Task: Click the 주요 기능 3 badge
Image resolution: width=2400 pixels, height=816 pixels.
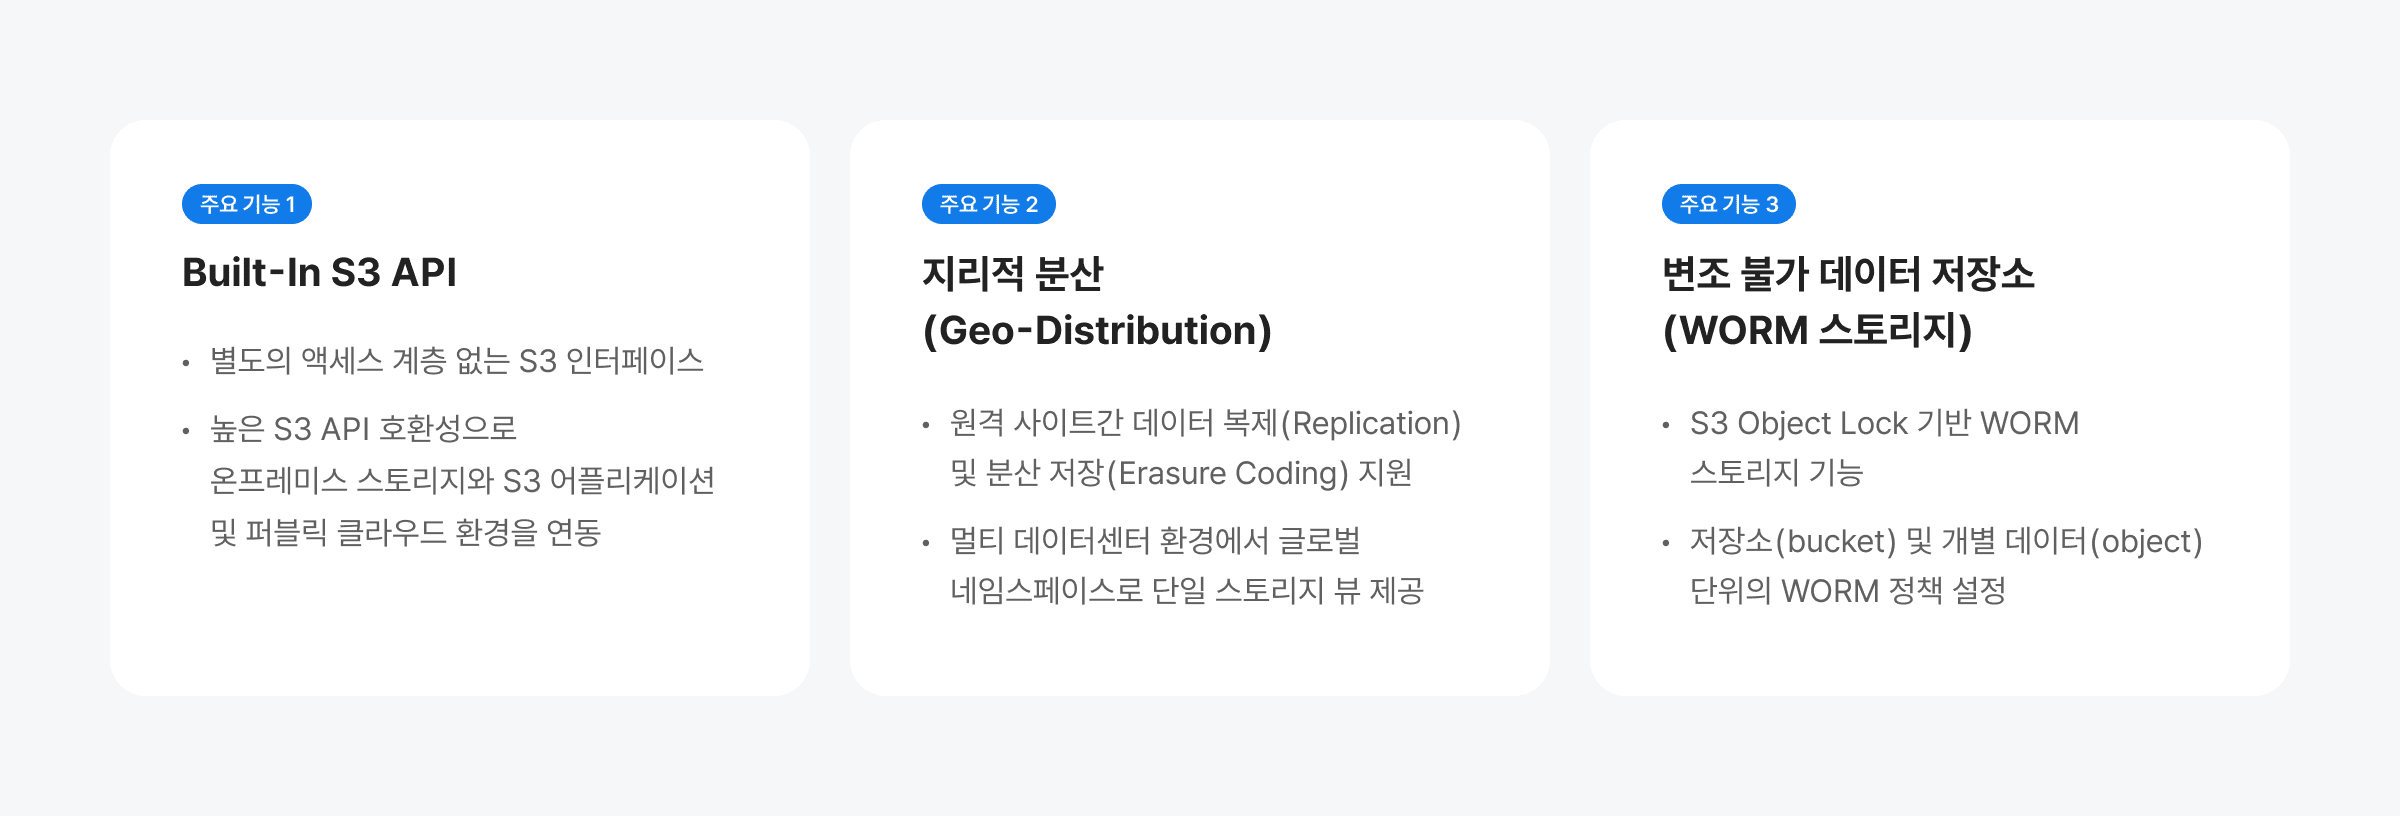Action: coord(1728,204)
